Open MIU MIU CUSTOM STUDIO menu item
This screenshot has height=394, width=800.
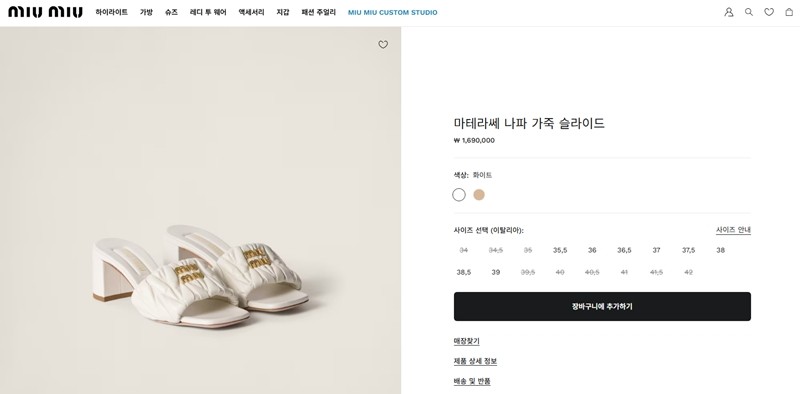[x=392, y=12]
